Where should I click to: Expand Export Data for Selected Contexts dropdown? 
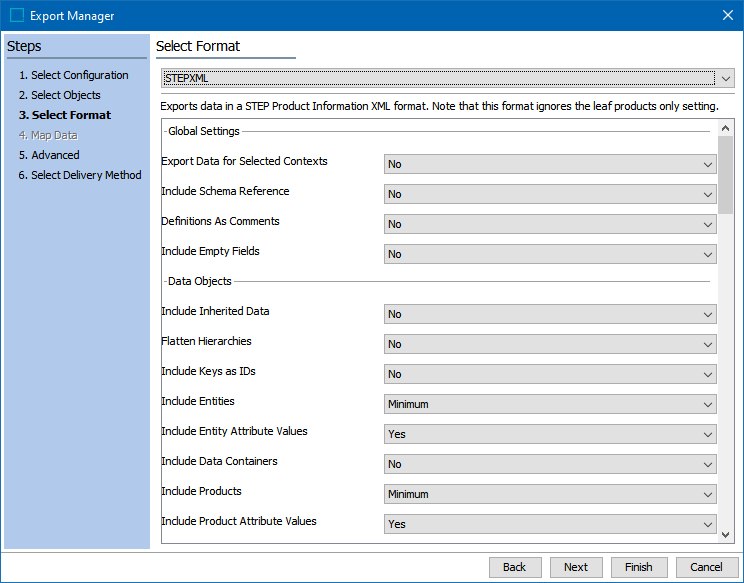(x=550, y=164)
